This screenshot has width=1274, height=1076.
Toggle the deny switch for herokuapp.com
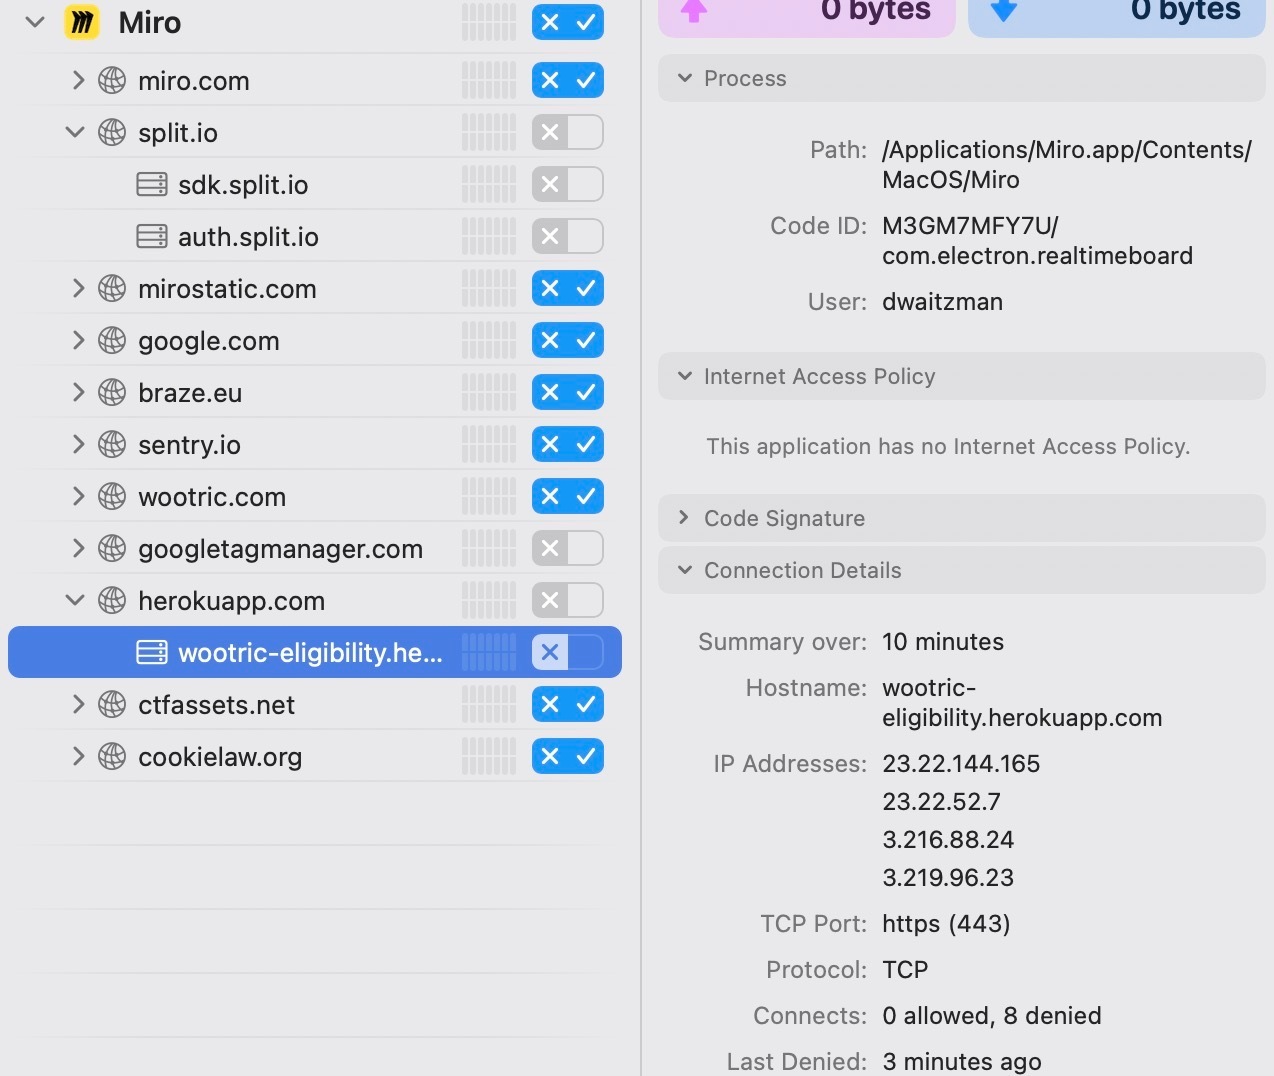pos(568,600)
